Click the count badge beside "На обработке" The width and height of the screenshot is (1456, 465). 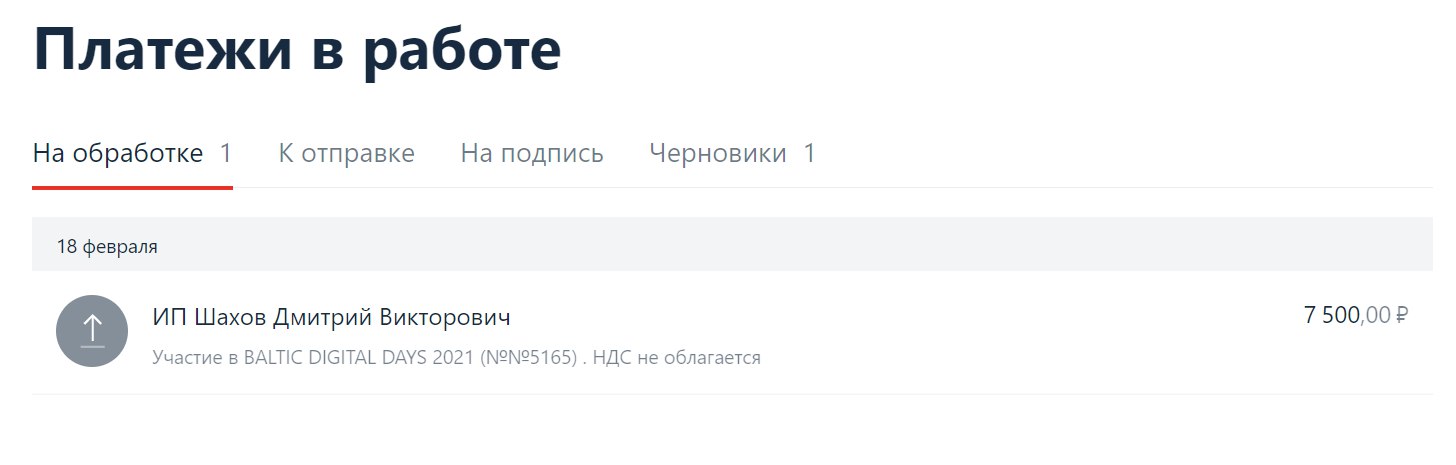(226, 154)
